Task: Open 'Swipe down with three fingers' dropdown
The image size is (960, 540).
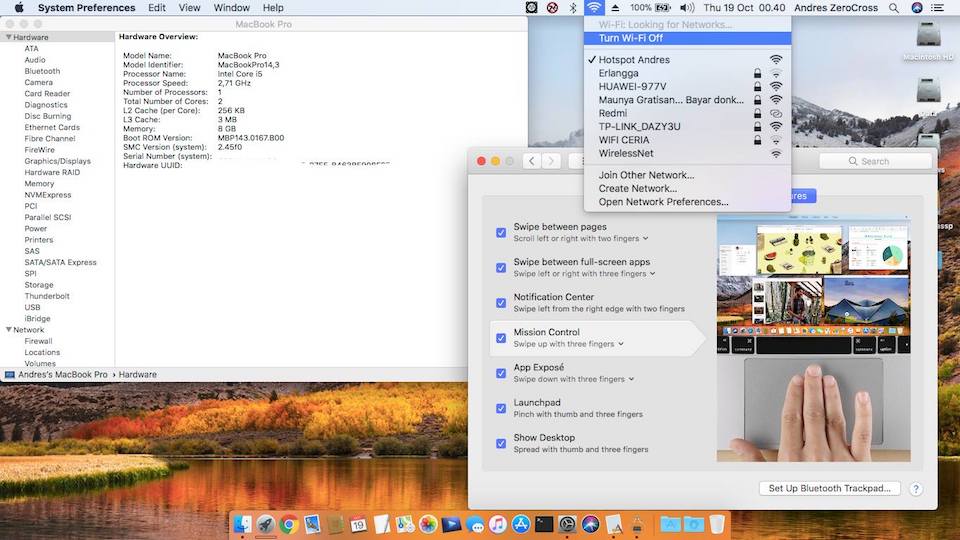Action: point(574,379)
